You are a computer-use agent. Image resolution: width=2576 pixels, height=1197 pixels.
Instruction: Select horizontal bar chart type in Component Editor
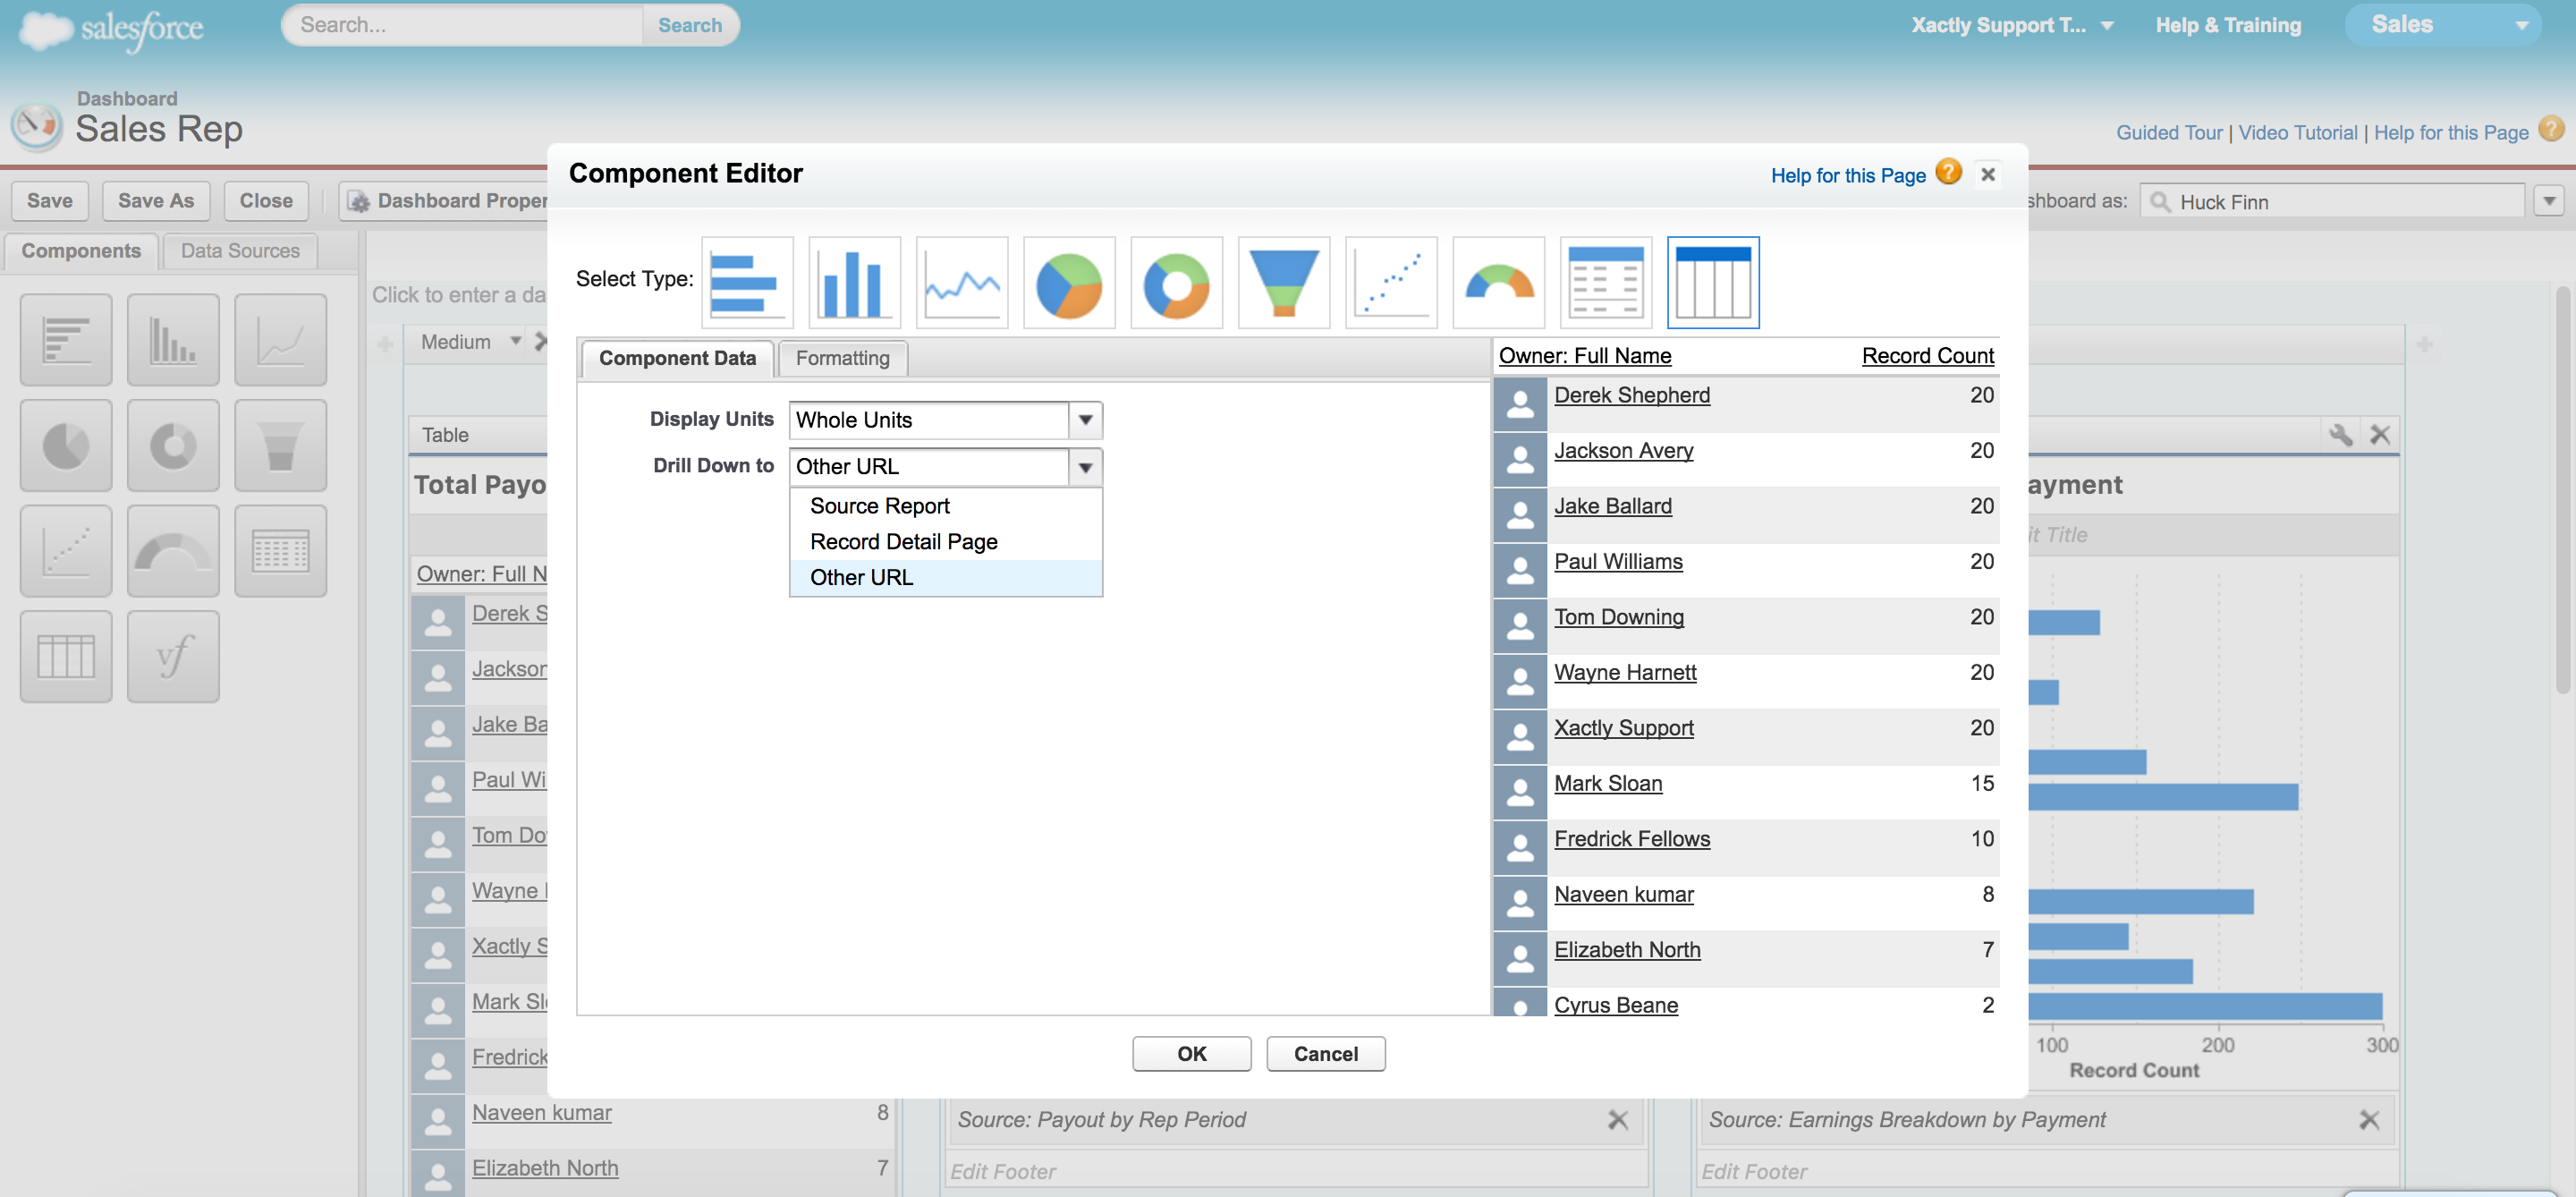pos(747,283)
